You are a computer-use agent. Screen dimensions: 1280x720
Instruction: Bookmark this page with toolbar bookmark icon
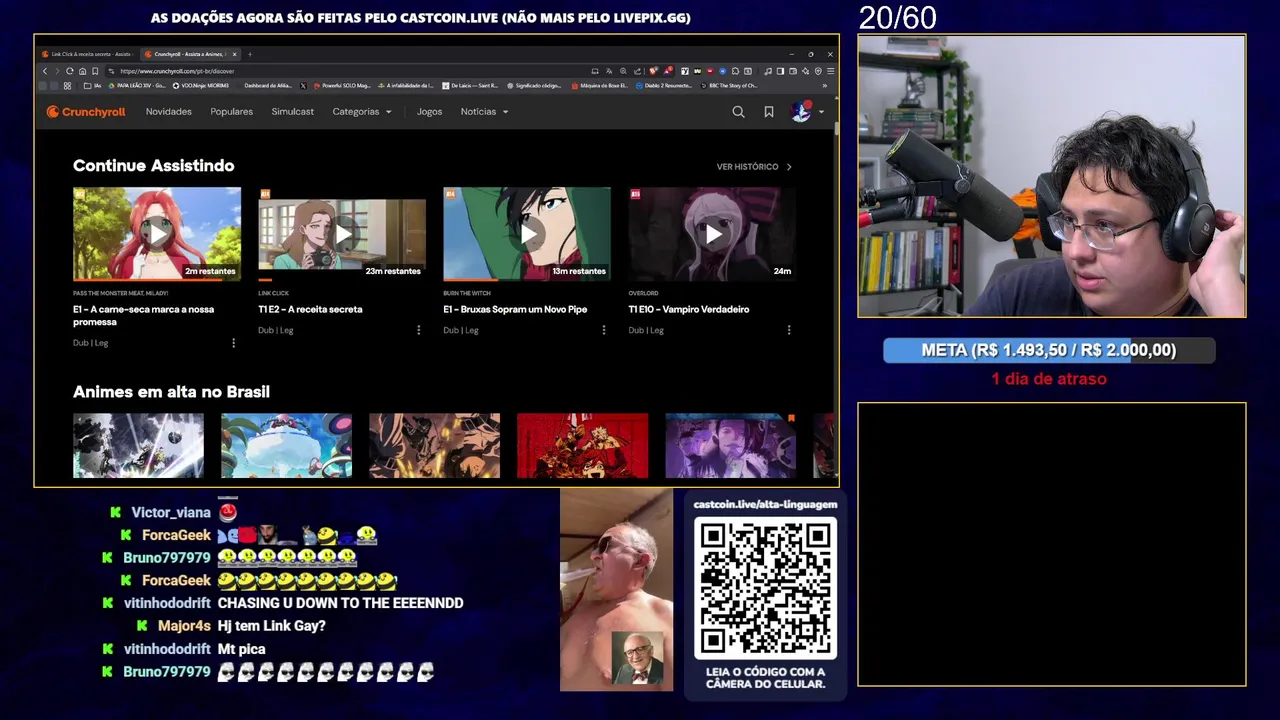tap(95, 71)
